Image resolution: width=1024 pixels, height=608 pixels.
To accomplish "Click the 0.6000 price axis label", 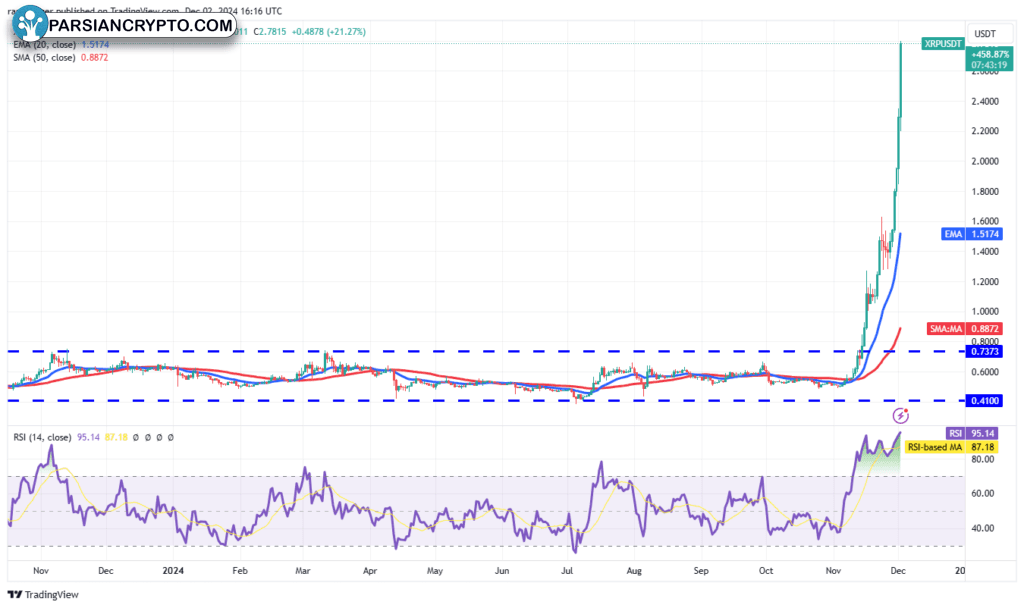I will [985, 372].
